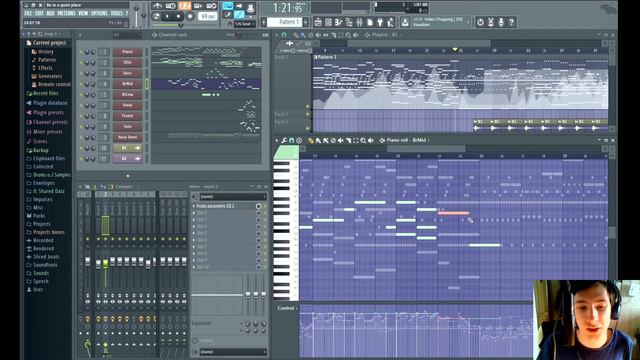The width and height of the screenshot is (640, 360).
Task: Open the channel rack view toolbar icon
Action: [328, 22]
